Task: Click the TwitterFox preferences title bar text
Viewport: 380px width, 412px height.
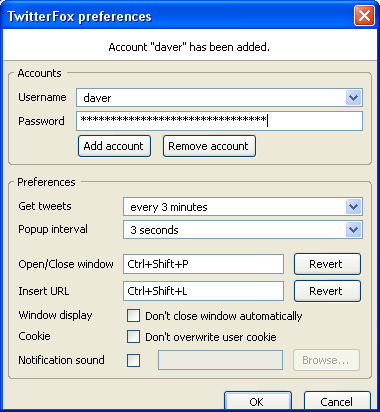Action: pos(79,17)
